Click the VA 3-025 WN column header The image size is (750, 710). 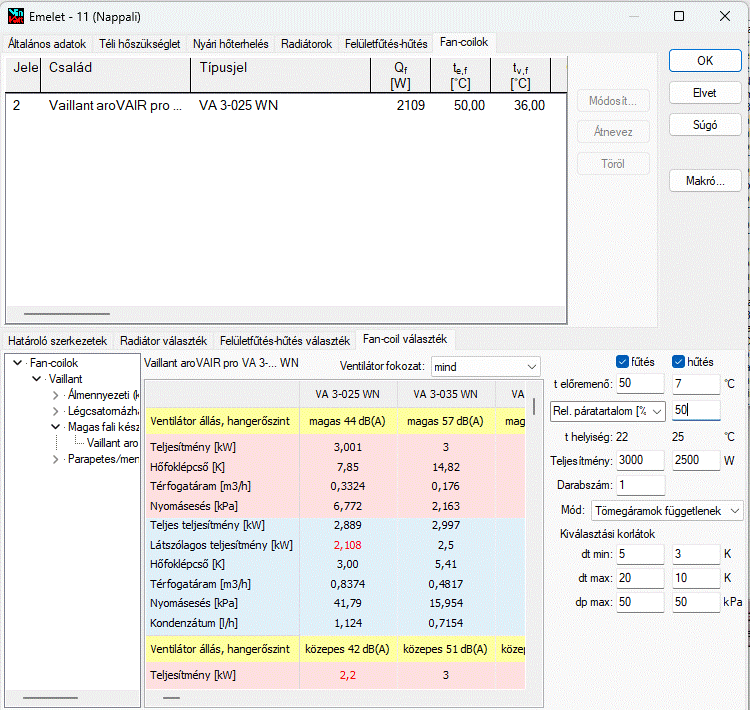348,395
